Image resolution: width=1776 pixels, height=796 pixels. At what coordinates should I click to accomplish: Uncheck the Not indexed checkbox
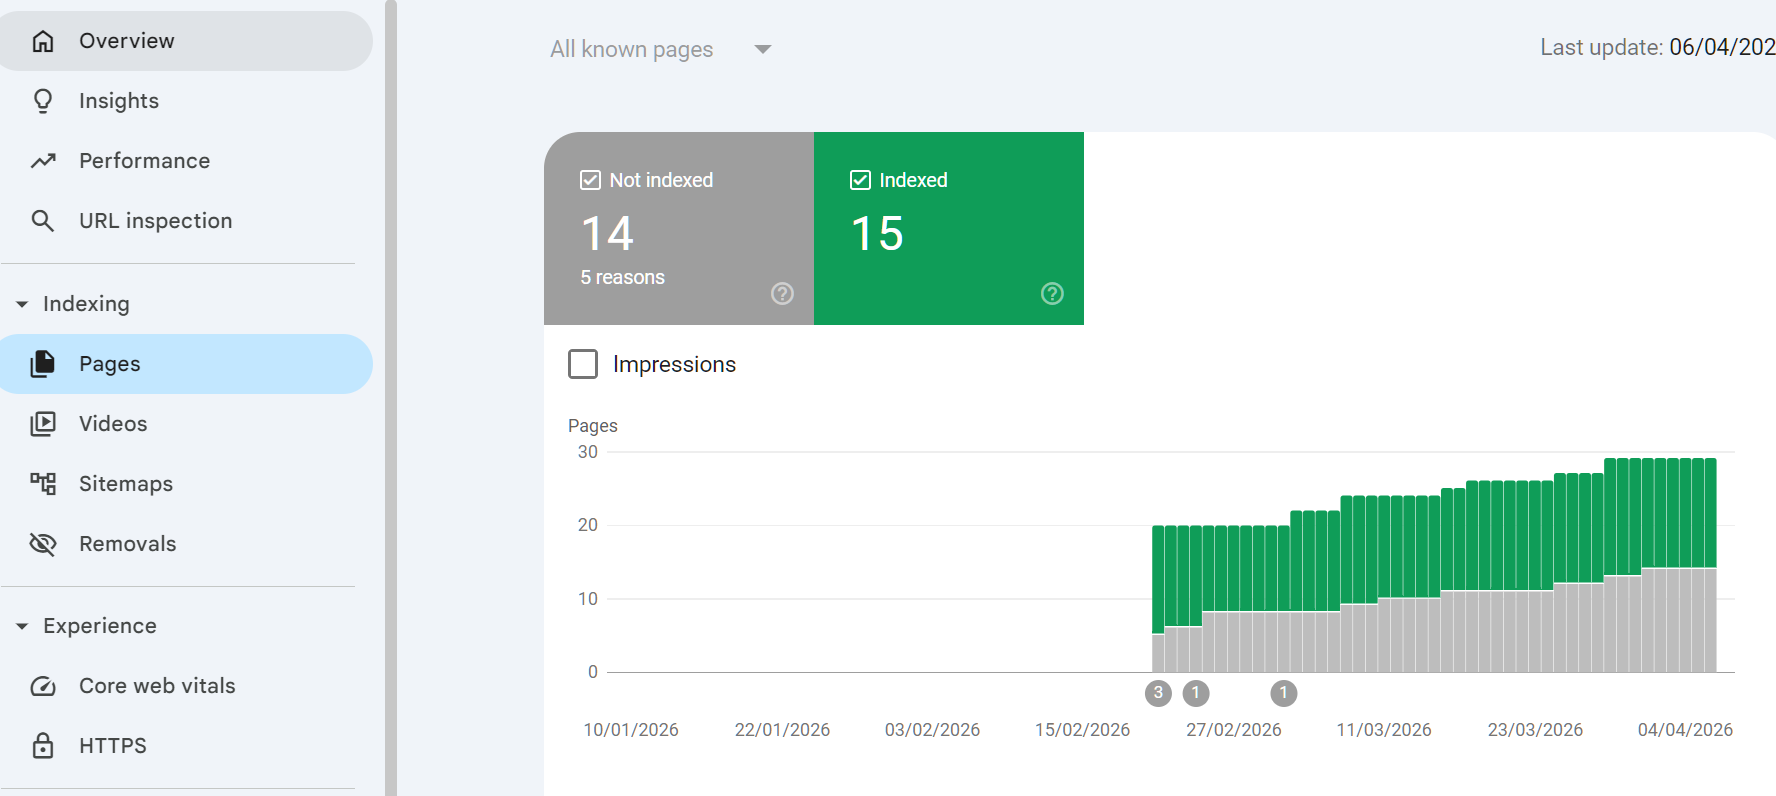click(x=590, y=180)
